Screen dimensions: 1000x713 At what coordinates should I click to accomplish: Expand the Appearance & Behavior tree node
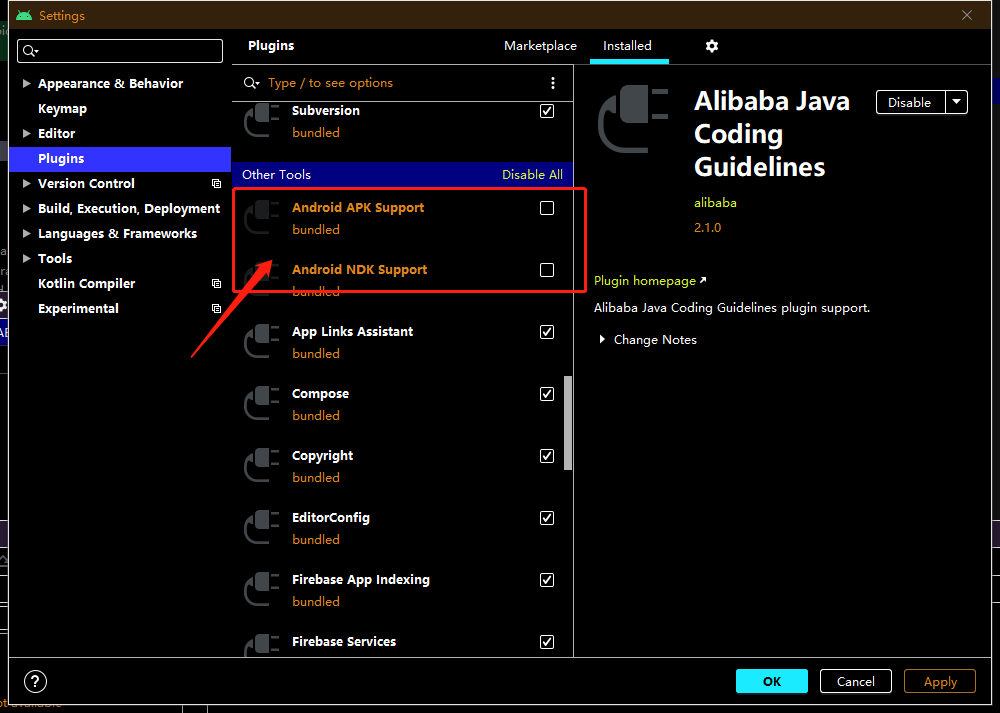(x=27, y=84)
